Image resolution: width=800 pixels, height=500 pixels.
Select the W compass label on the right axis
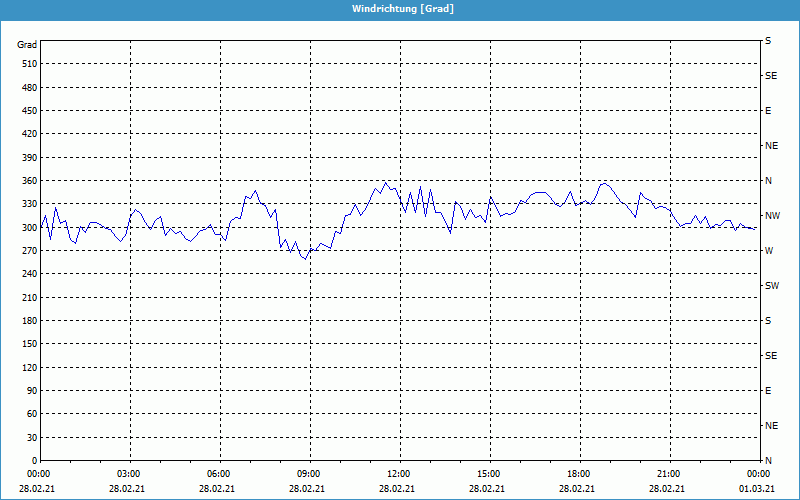coord(769,251)
